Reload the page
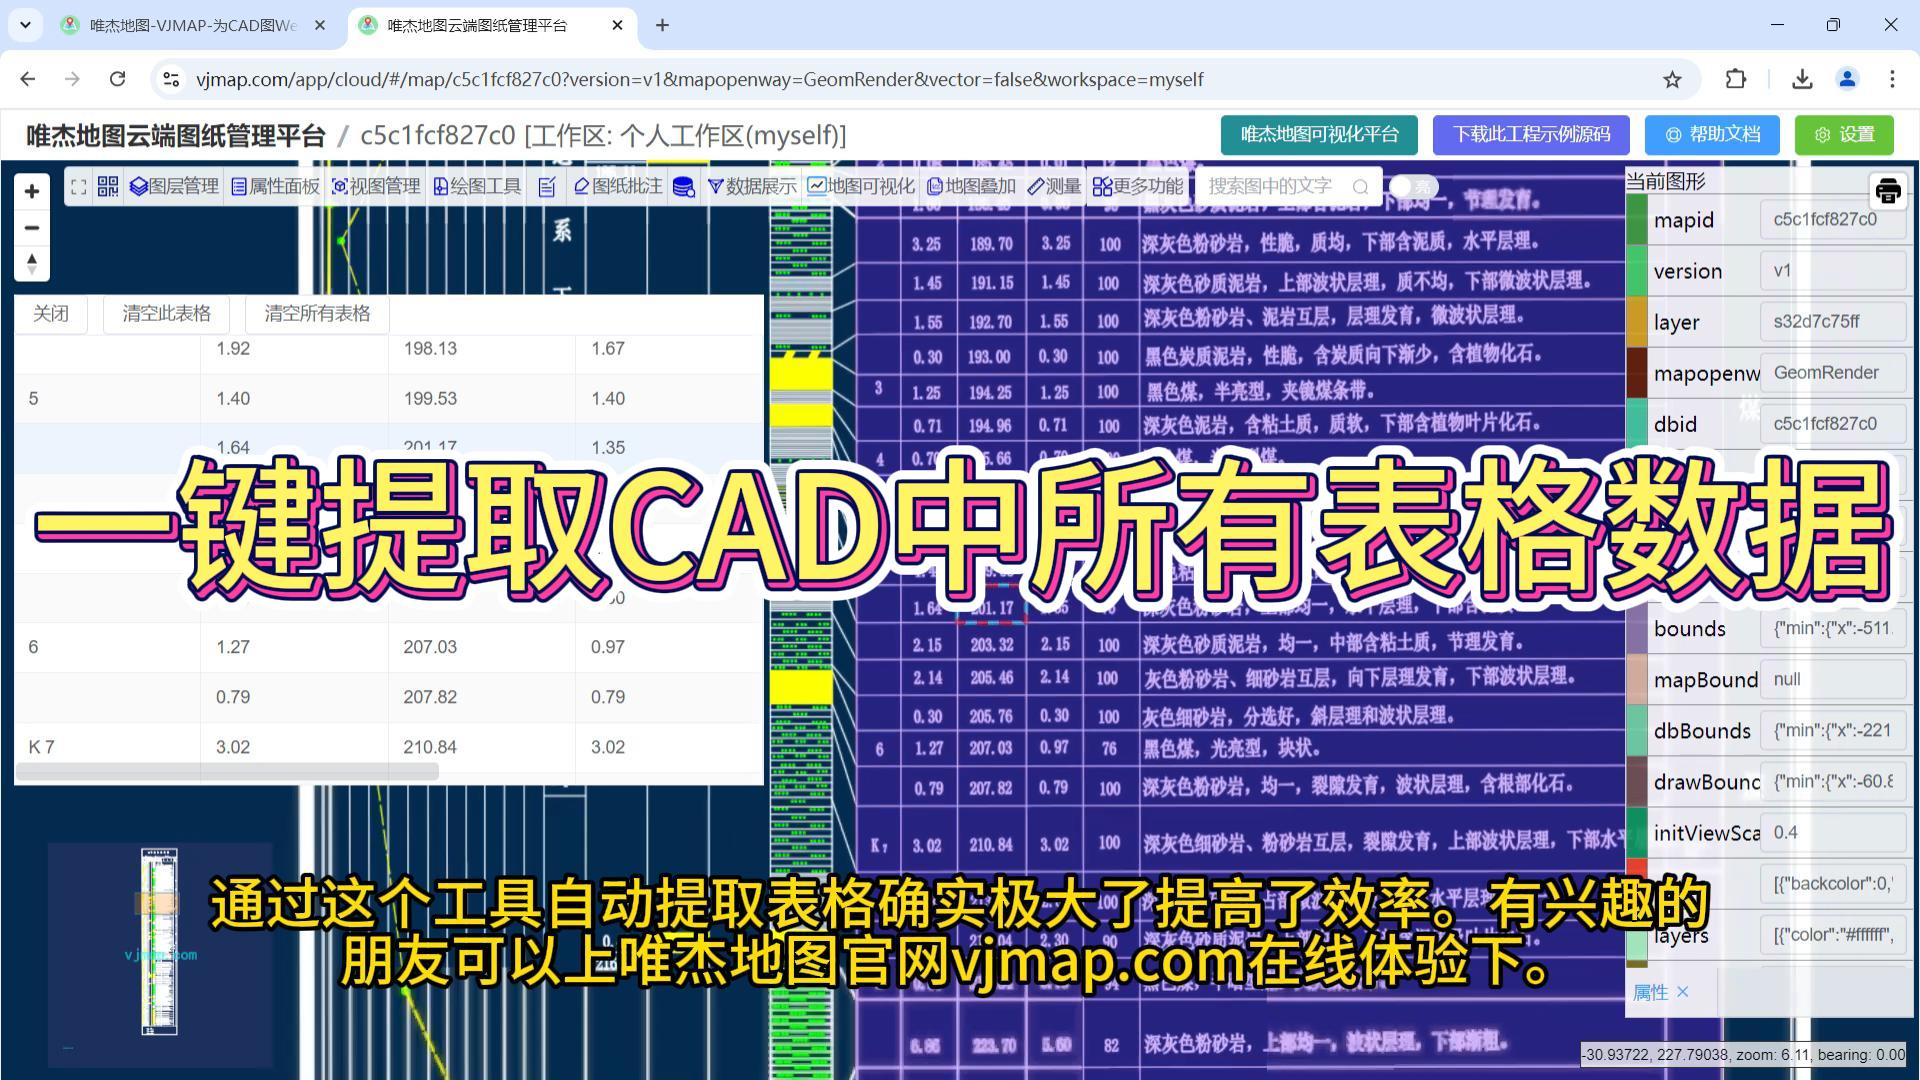Screen dimensions: 1920x1080 pyautogui.click(x=117, y=79)
